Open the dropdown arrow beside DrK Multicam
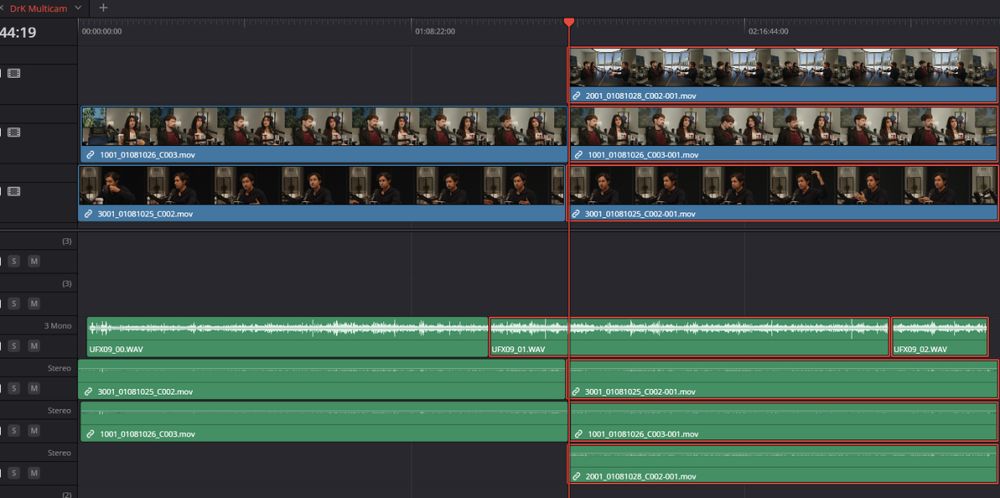The height and width of the screenshot is (498, 1000). pyautogui.click(x=78, y=8)
